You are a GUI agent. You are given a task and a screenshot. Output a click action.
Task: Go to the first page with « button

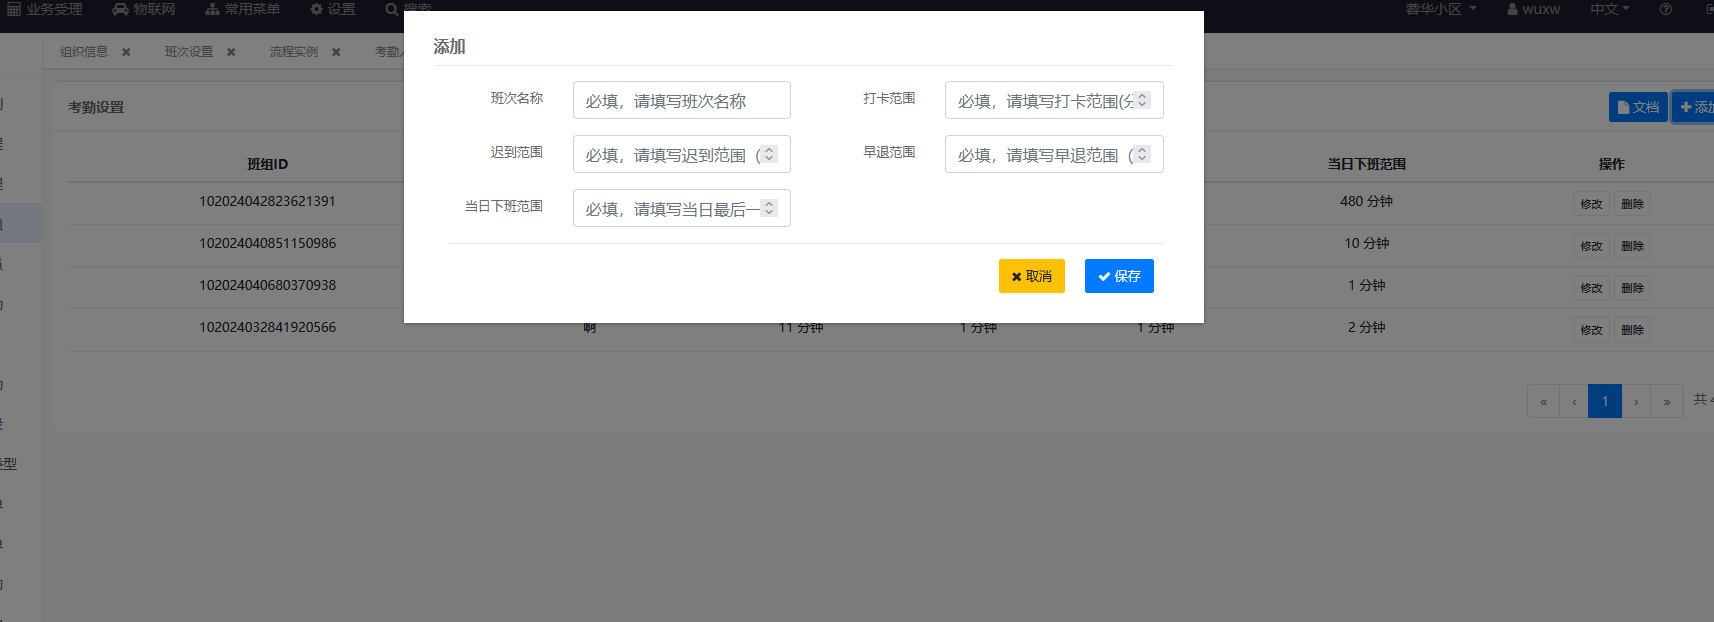pyautogui.click(x=1543, y=401)
